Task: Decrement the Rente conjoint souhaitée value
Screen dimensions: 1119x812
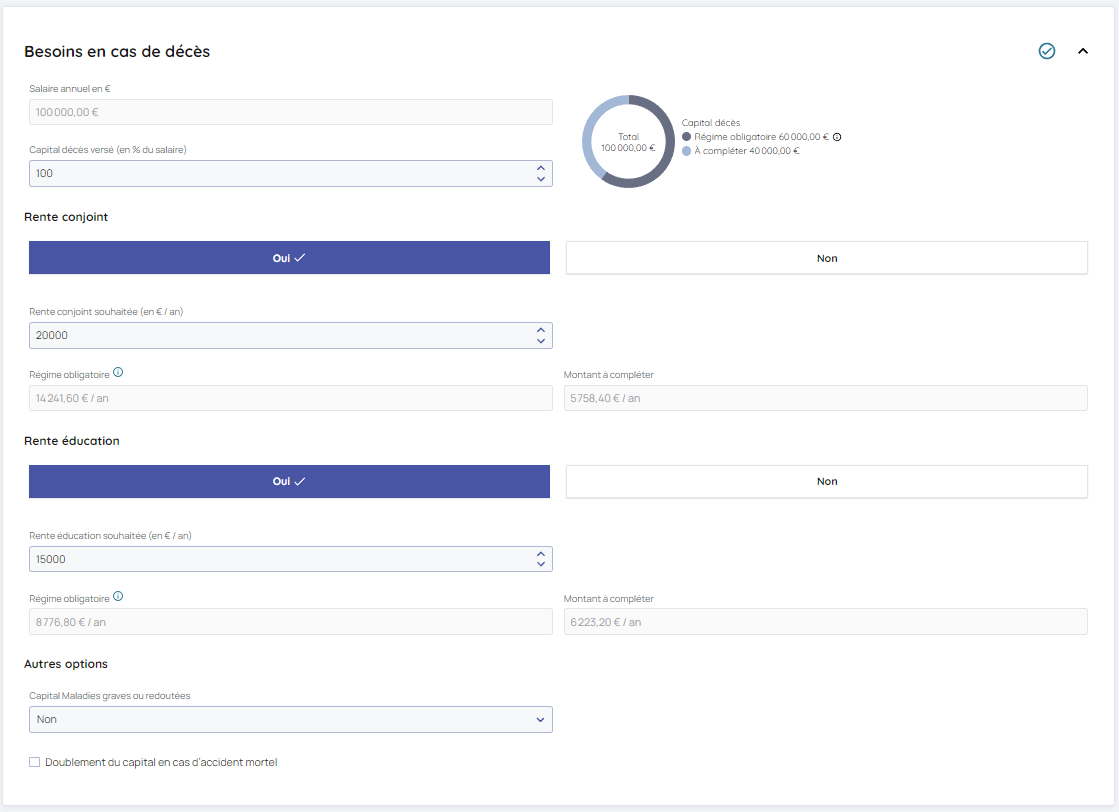Action: (x=541, y=341)
